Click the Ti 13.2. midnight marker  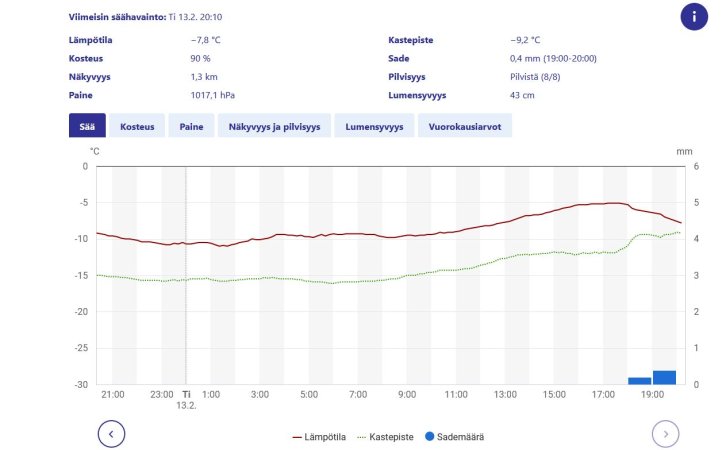tap(186, 400)
